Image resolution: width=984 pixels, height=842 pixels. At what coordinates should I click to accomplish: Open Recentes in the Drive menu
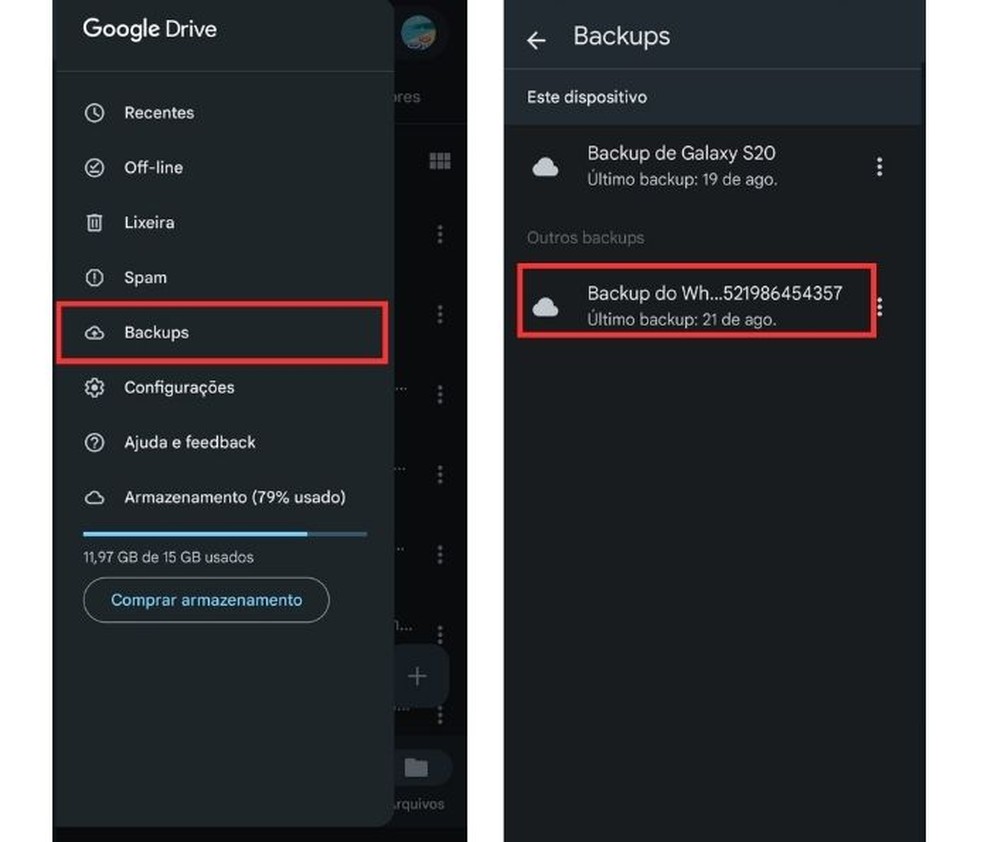(x=223, y=113)
